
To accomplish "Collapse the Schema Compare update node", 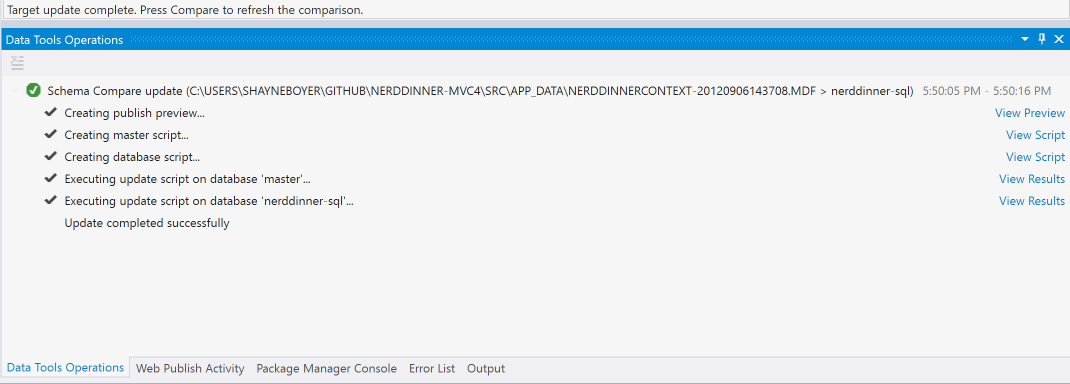I will click(15, 91).
